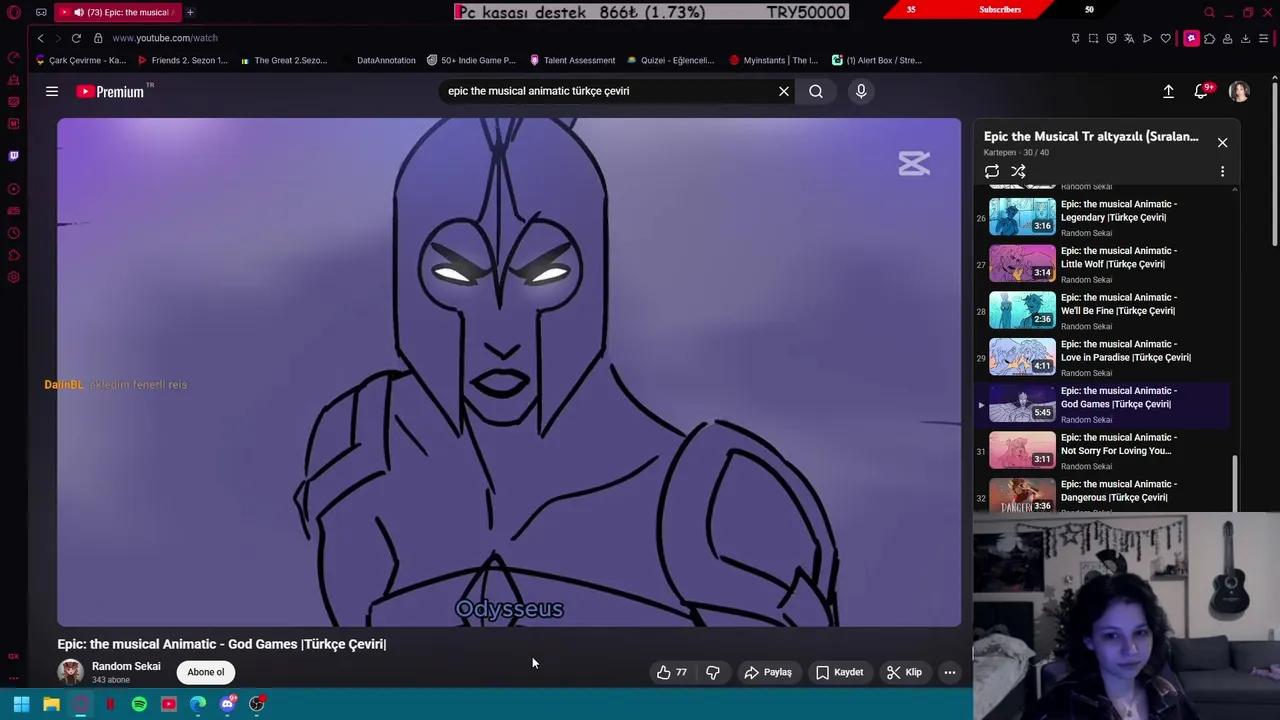This screenshot has width=1280, height=720.
Task: Play We'll Be Fine playlist item
Action: [x=1105, y=310]
